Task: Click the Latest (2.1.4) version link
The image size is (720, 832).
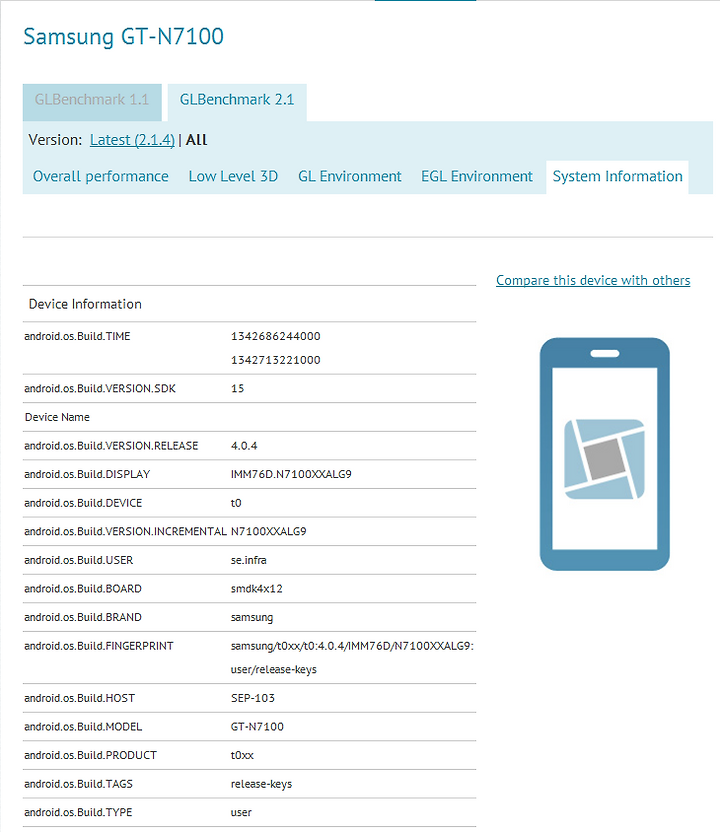Action: click(132, 140)
